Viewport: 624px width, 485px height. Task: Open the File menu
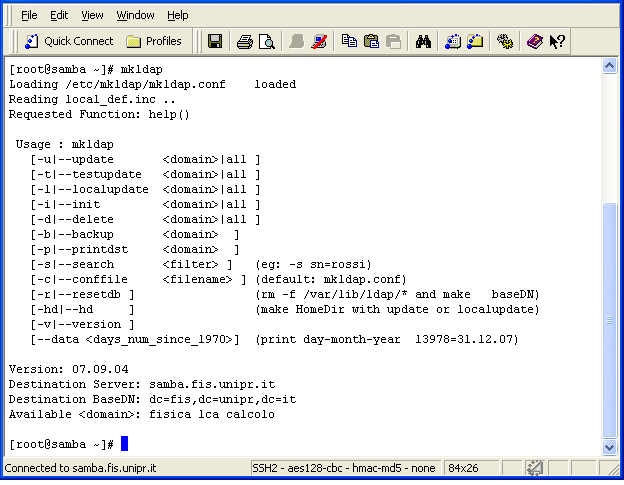coord(29,15)
